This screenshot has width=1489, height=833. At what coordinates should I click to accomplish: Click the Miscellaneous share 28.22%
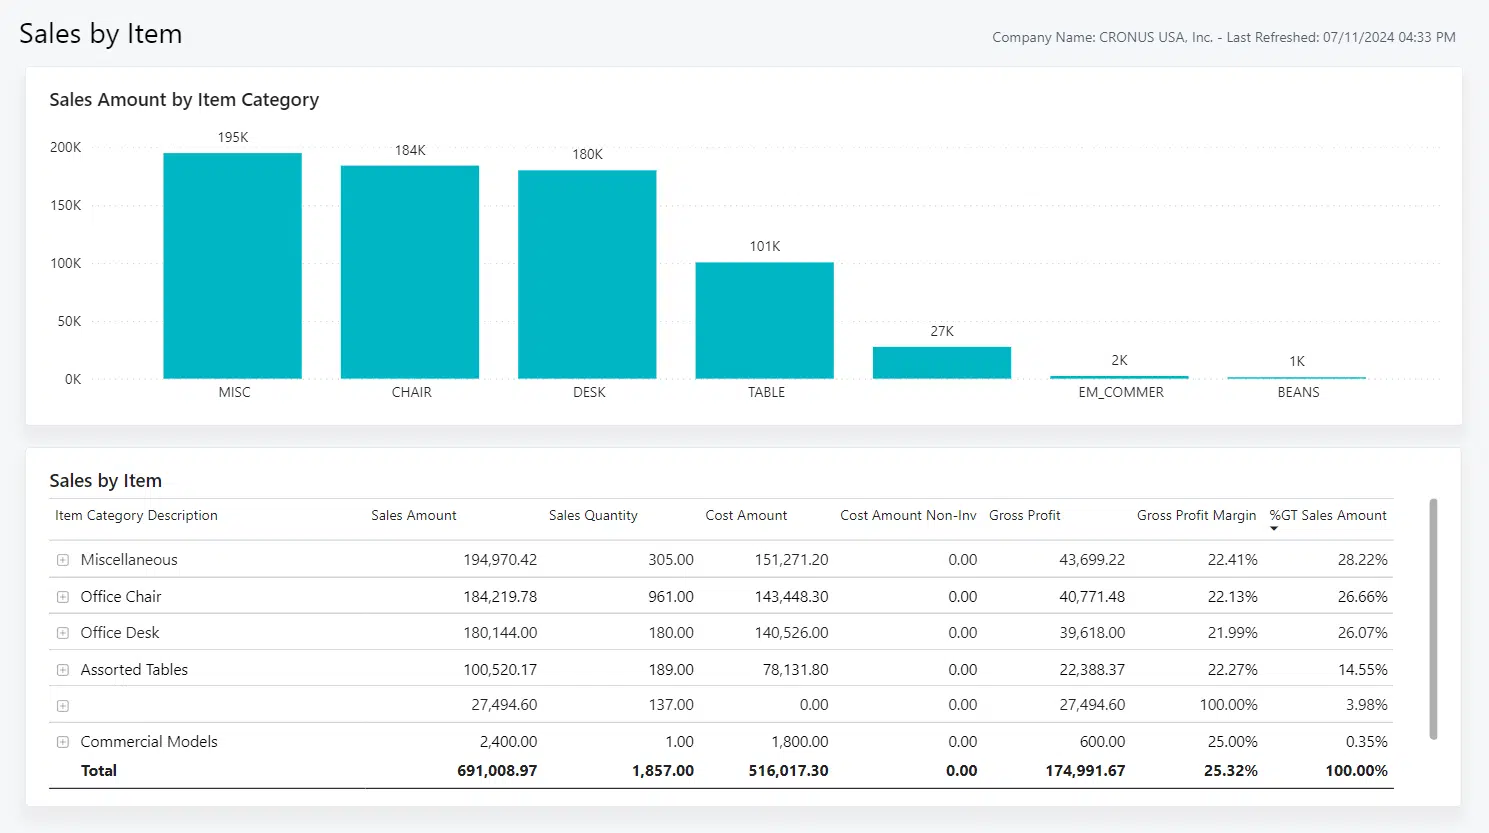[x=1363, y=560]
